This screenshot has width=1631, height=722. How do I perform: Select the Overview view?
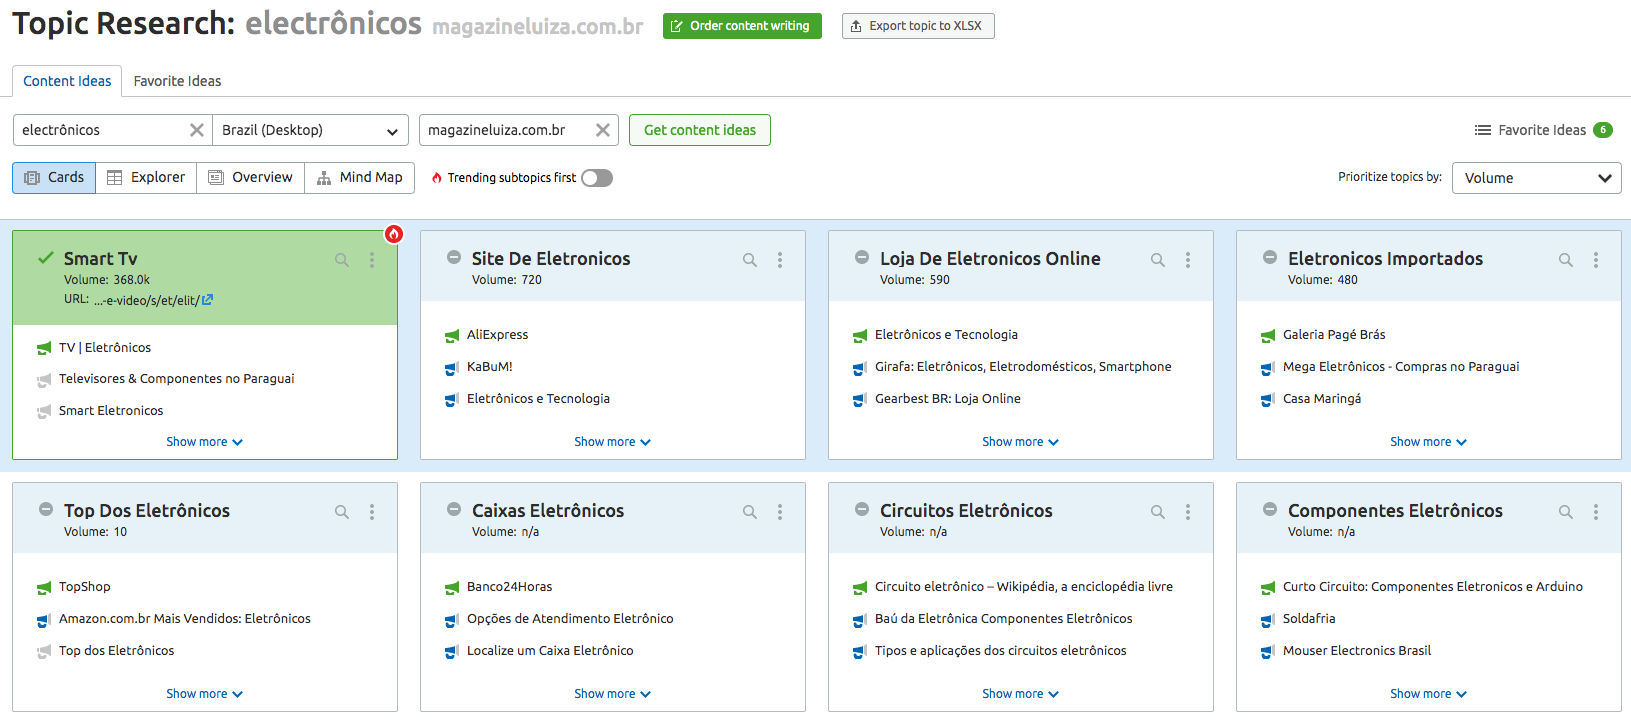pos(251,178)
